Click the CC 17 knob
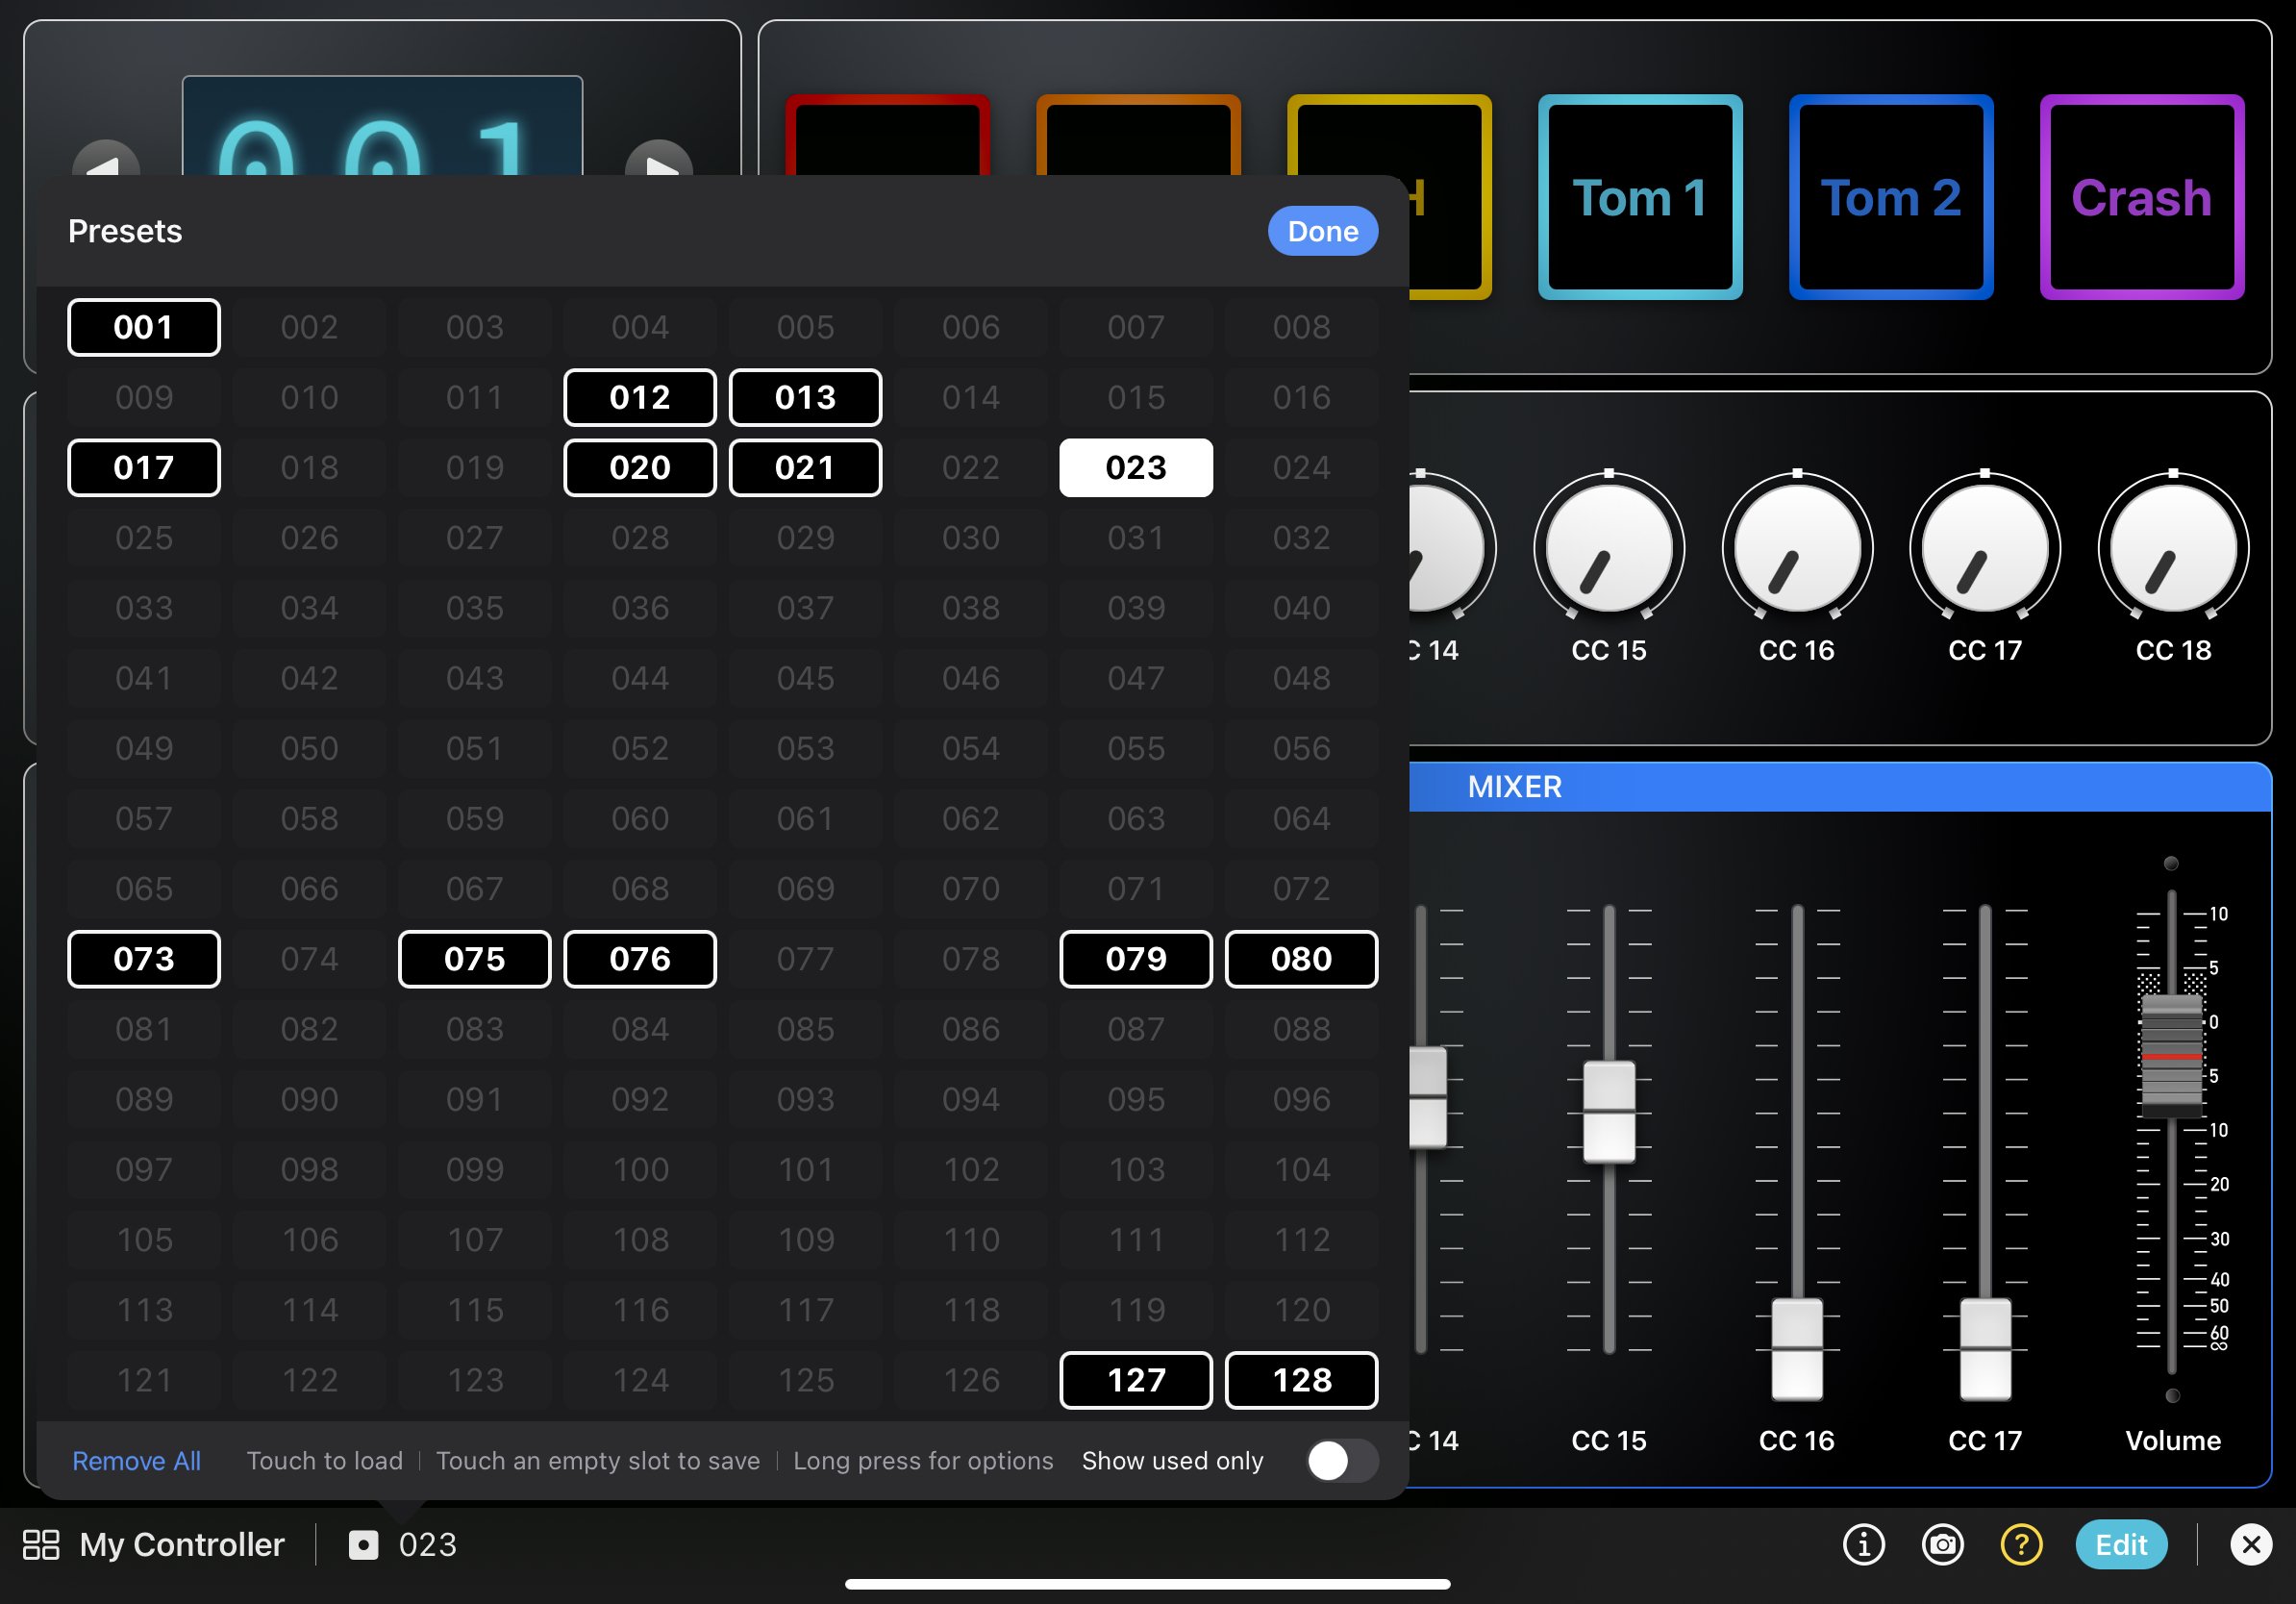Viewport: 2296px width, 1604px height. point(1985,547)
